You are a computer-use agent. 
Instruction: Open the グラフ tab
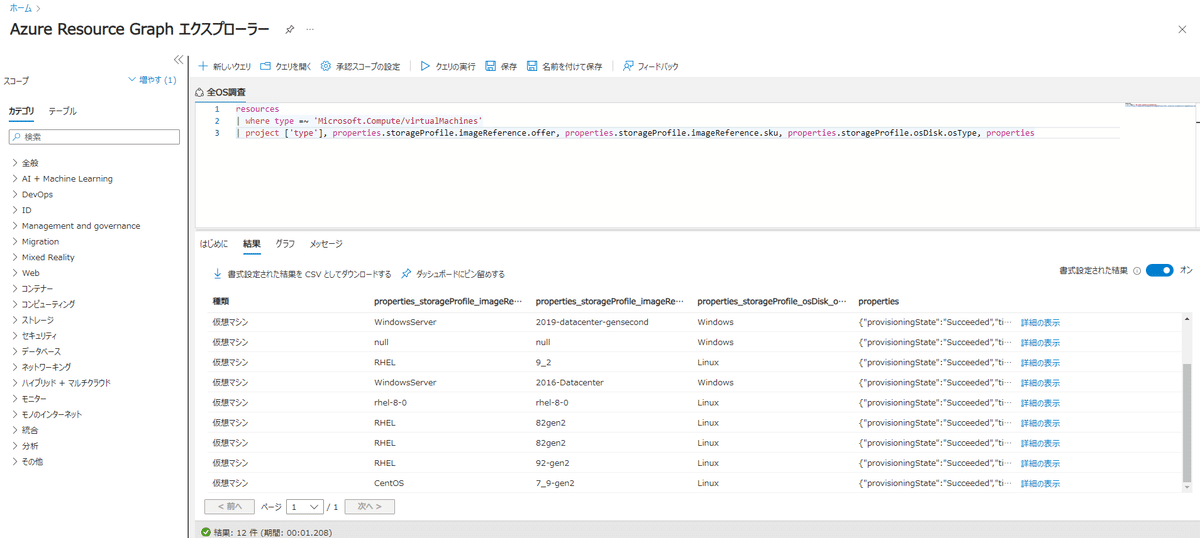285,244
